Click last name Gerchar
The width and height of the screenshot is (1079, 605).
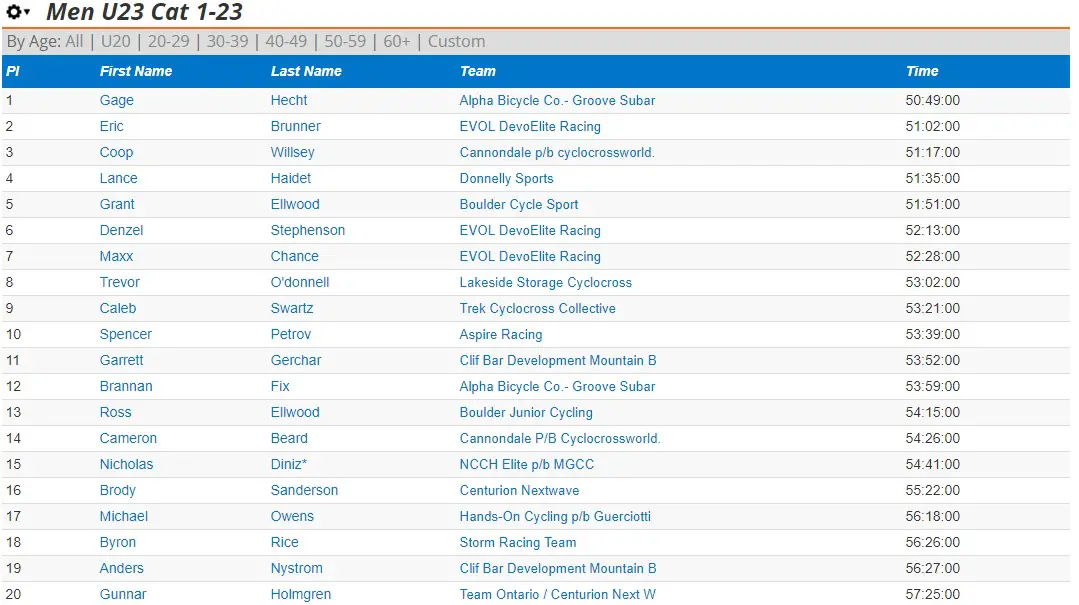click(x=296, y=361)
